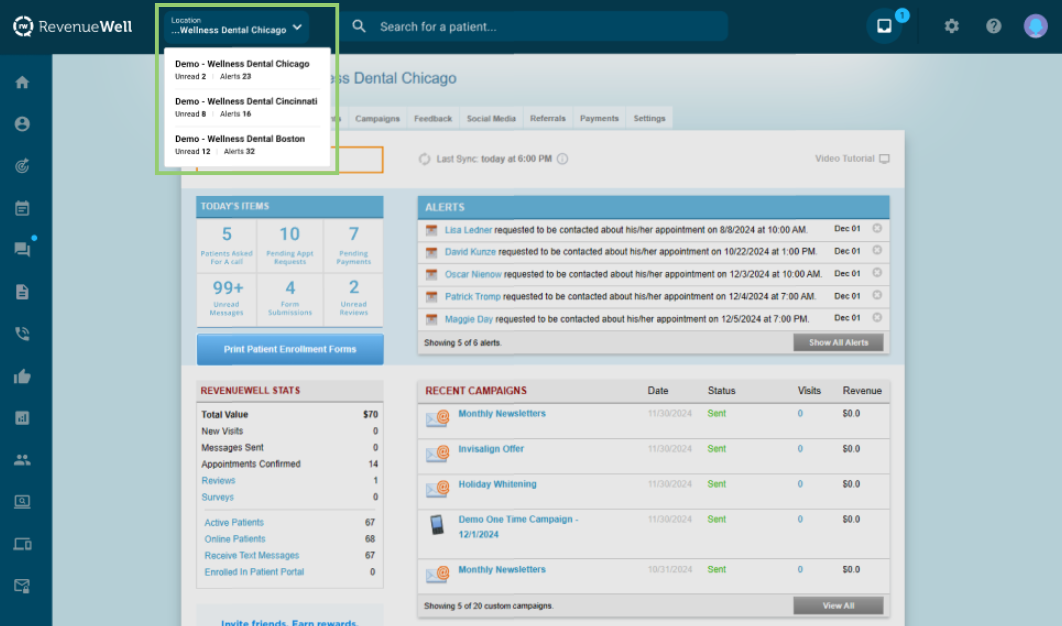
Task: Open the bar chart reports icon in sidebar
Action: click(x=22, y=418)
